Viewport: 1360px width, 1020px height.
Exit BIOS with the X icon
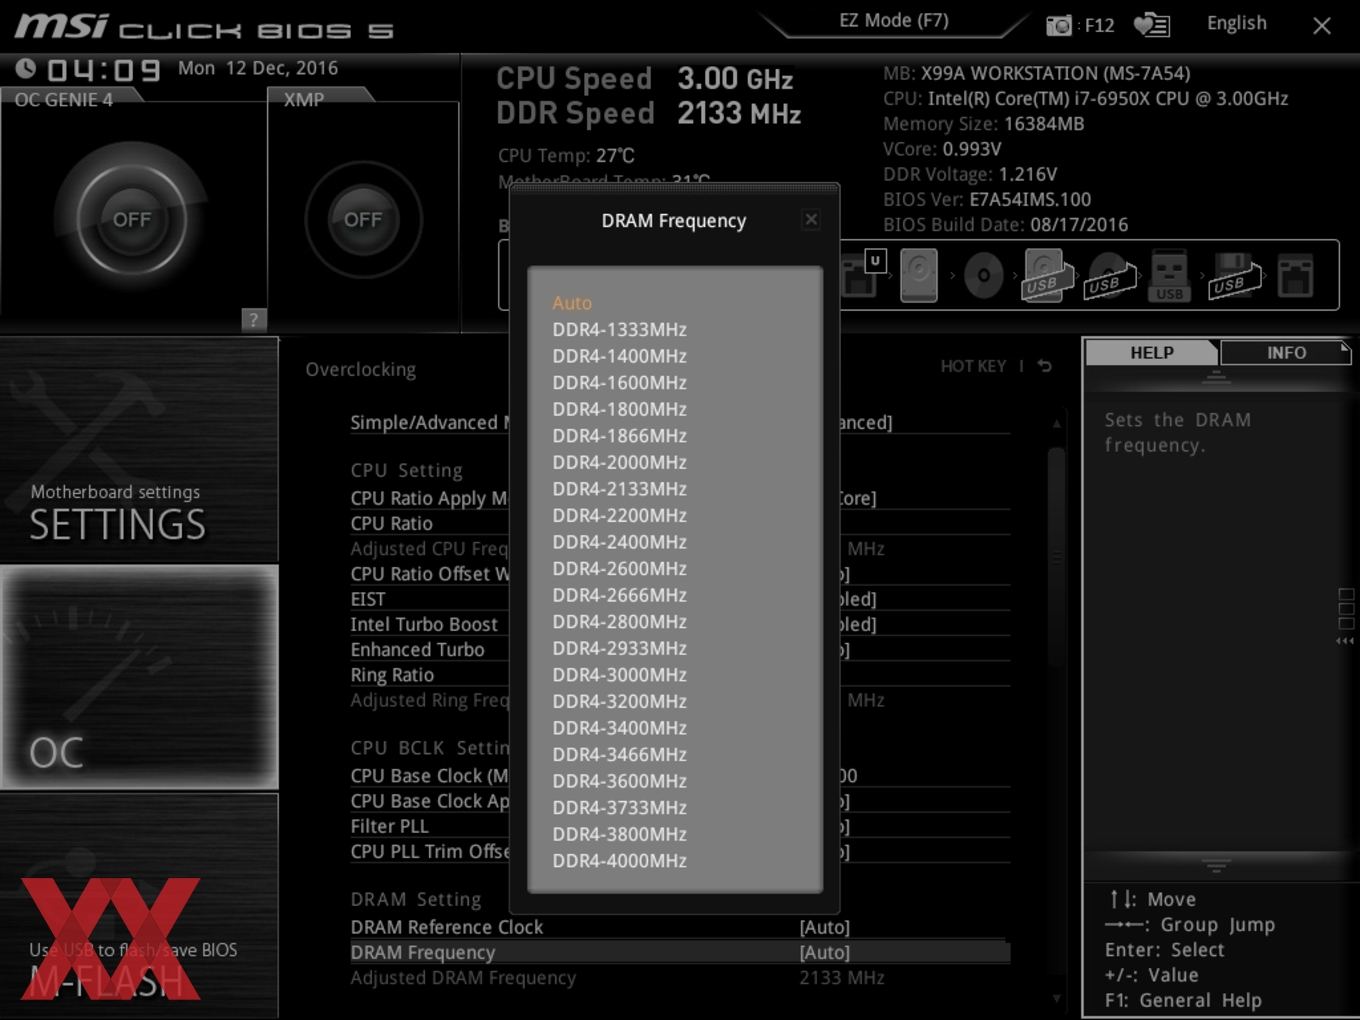(1322, 26)
